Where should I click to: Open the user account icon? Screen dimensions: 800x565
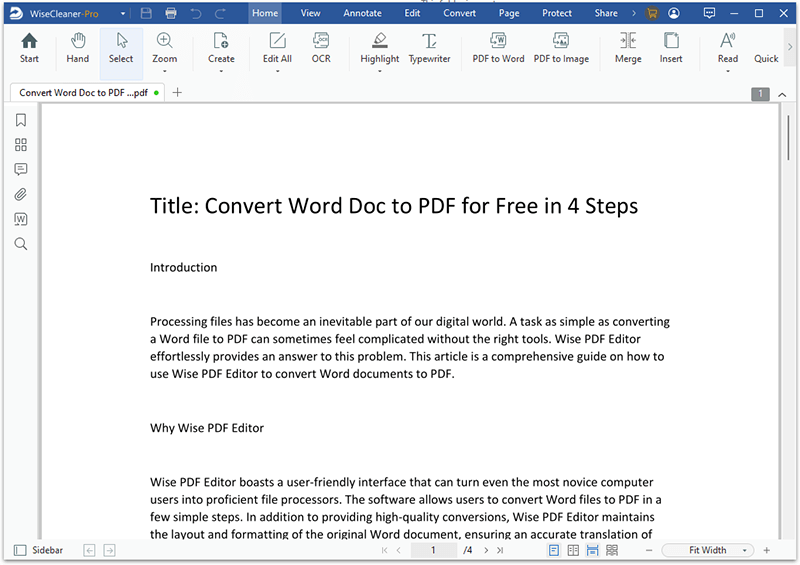point(673,13)
